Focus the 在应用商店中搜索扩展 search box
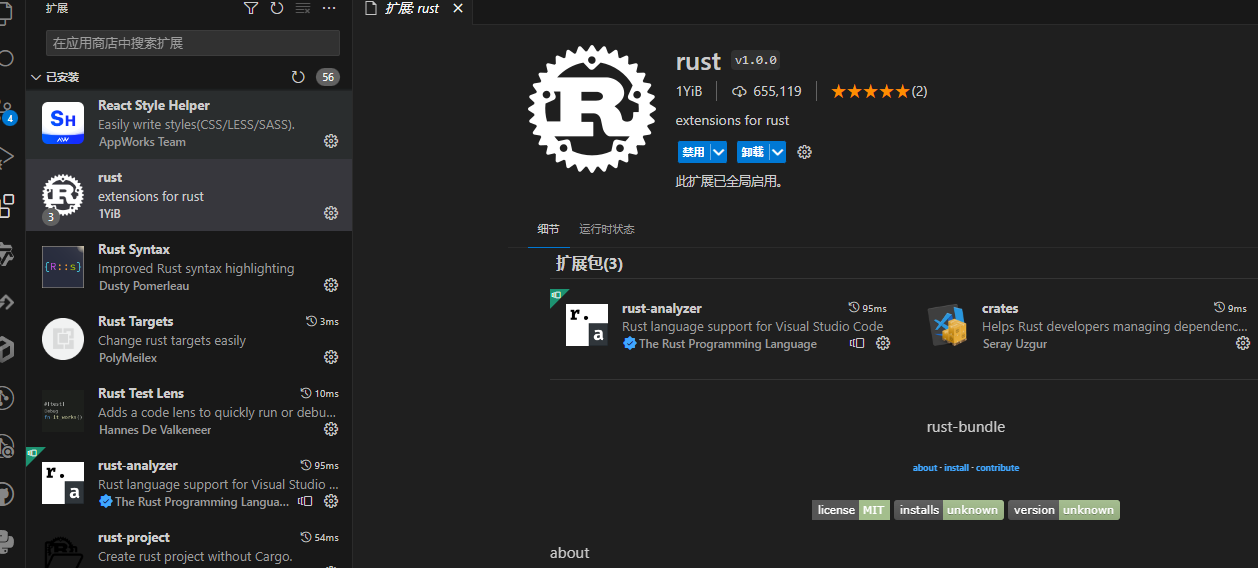 tap(193, 43)
